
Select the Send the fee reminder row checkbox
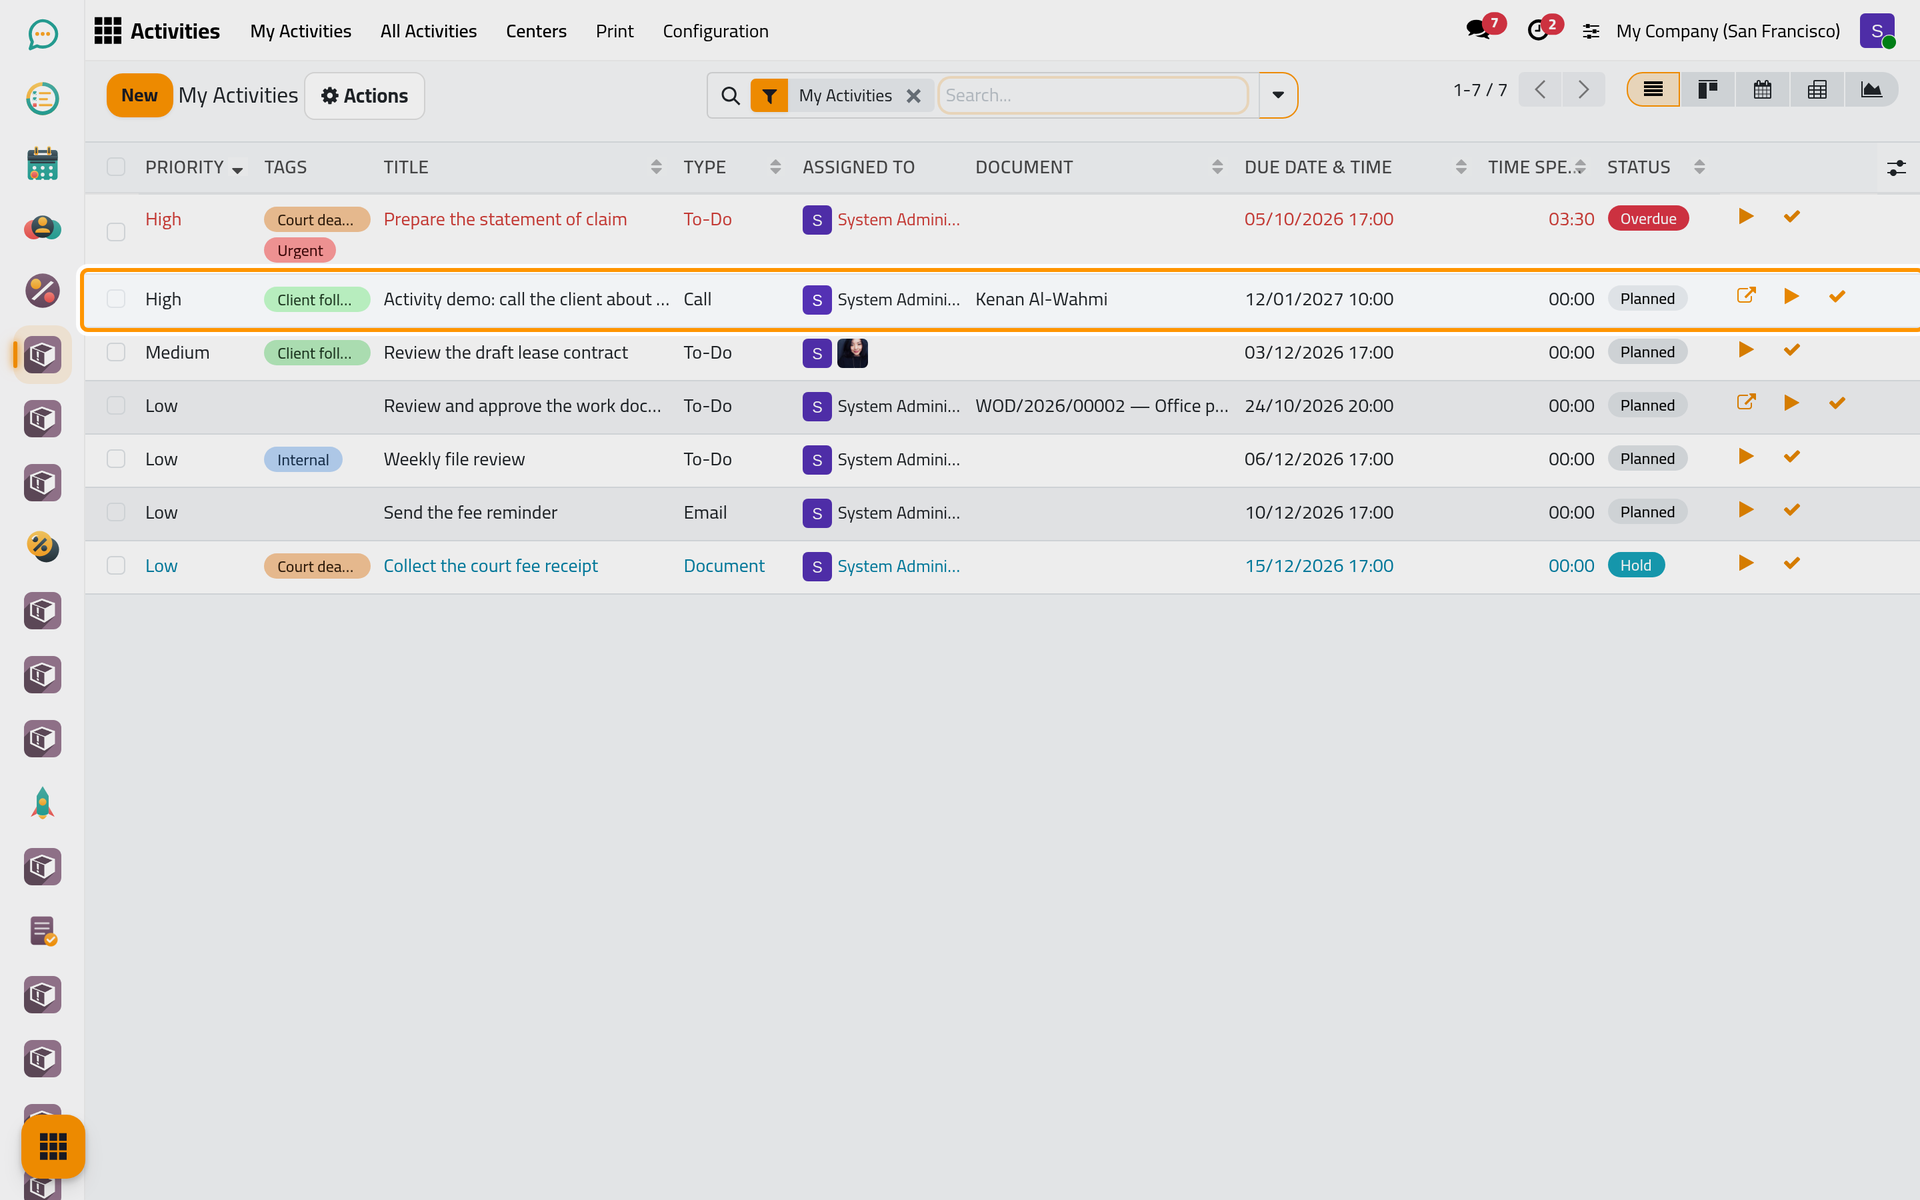[116, 512]
